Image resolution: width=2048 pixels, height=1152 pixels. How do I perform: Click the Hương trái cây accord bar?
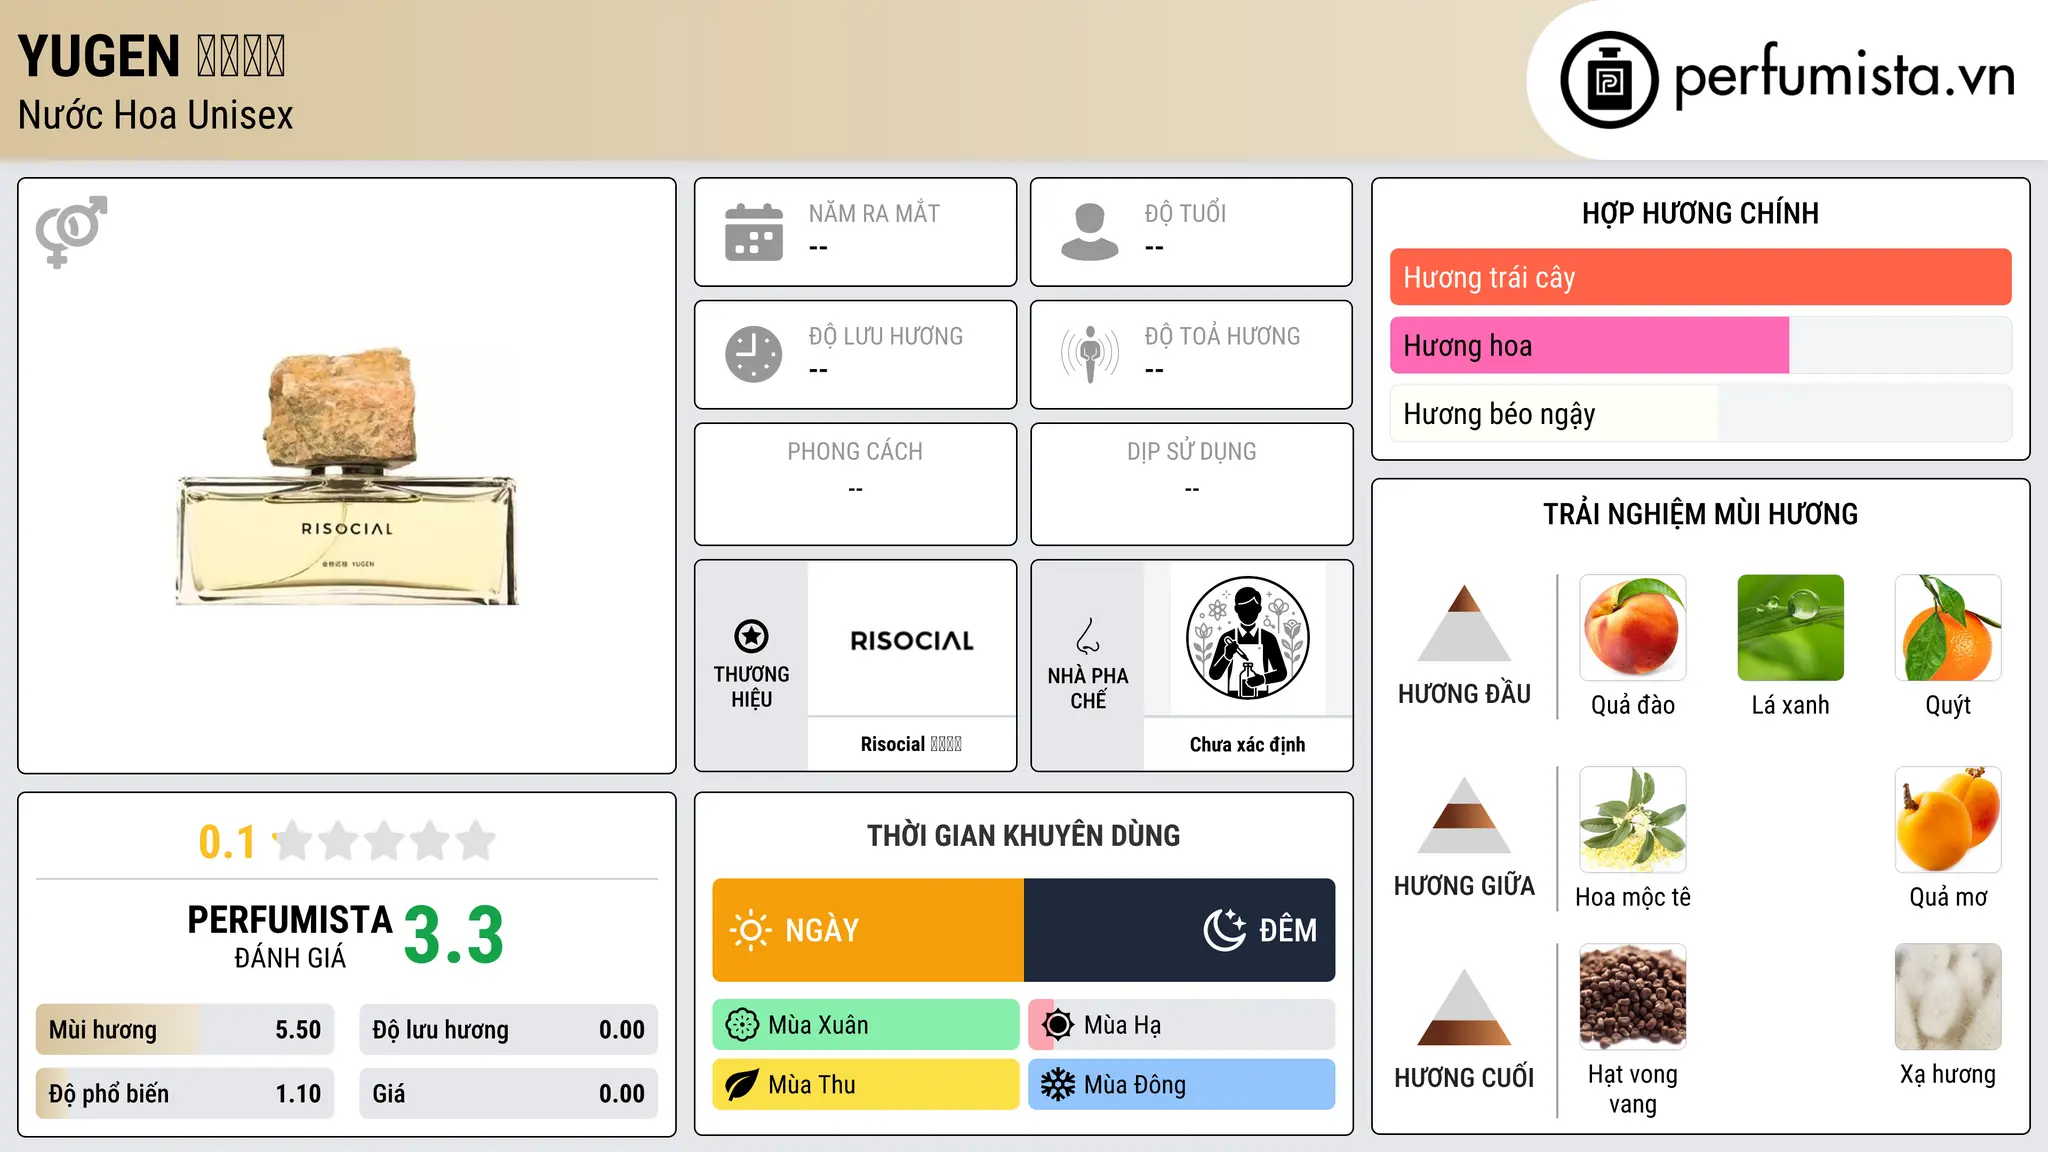(x=1700, y=277)
